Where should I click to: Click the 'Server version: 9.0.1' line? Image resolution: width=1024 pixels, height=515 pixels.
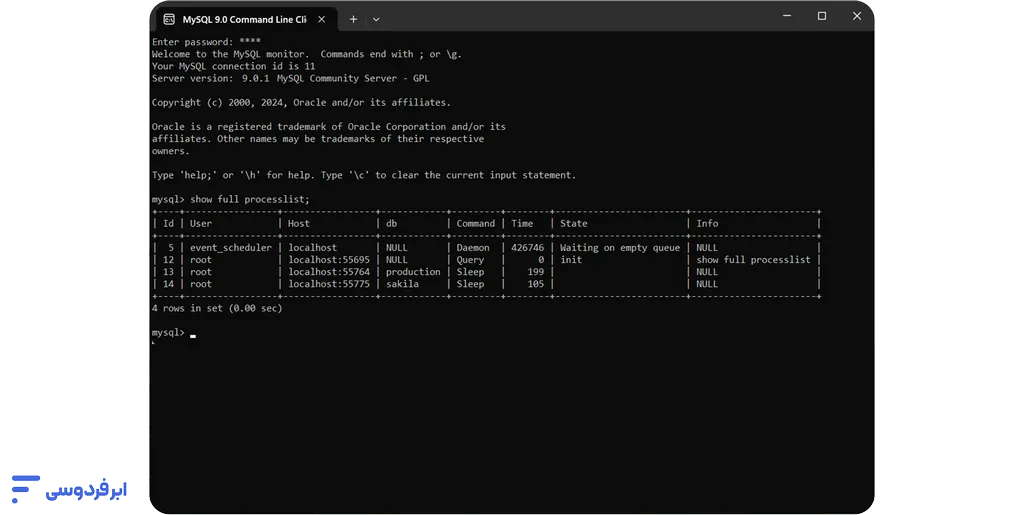(291, 78)
